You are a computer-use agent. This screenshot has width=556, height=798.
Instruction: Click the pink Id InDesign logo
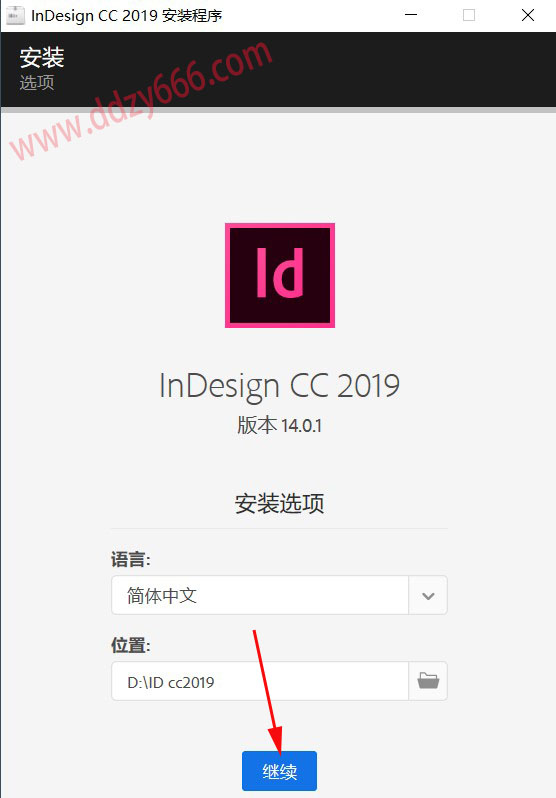coord(280,275)
